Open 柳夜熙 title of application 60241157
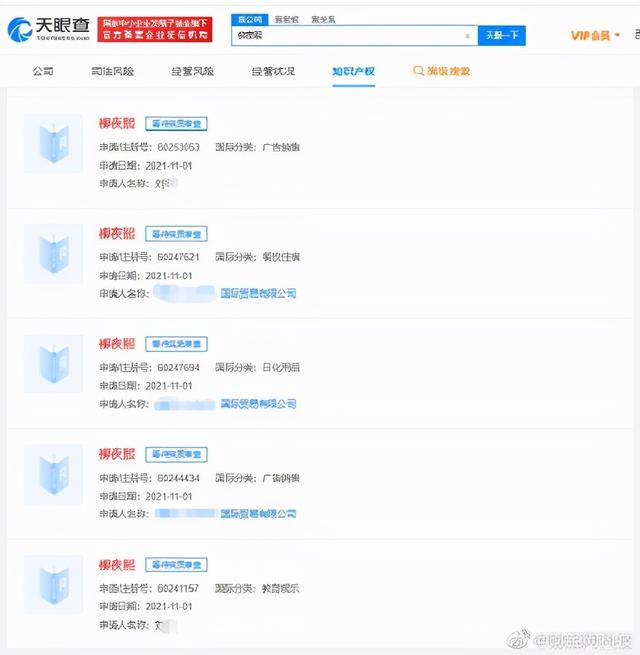The width and height of the screenshot is (640, 655). click(x=117, y=565)
